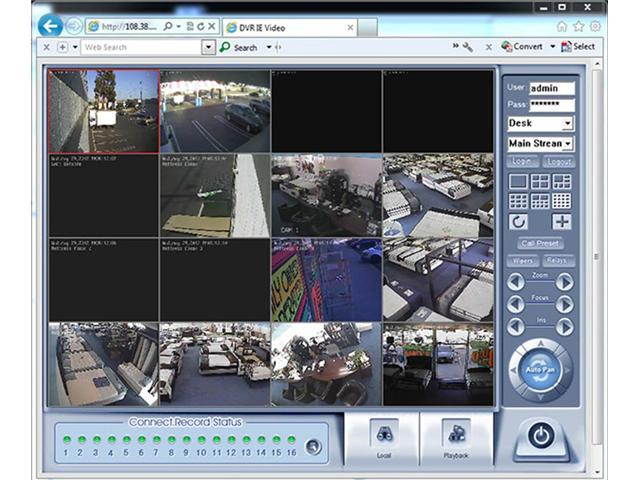The height and width of the screenshot is (480, 640).
Task: Select red-outlined first camera feed
Action: [x=104, y=111]
